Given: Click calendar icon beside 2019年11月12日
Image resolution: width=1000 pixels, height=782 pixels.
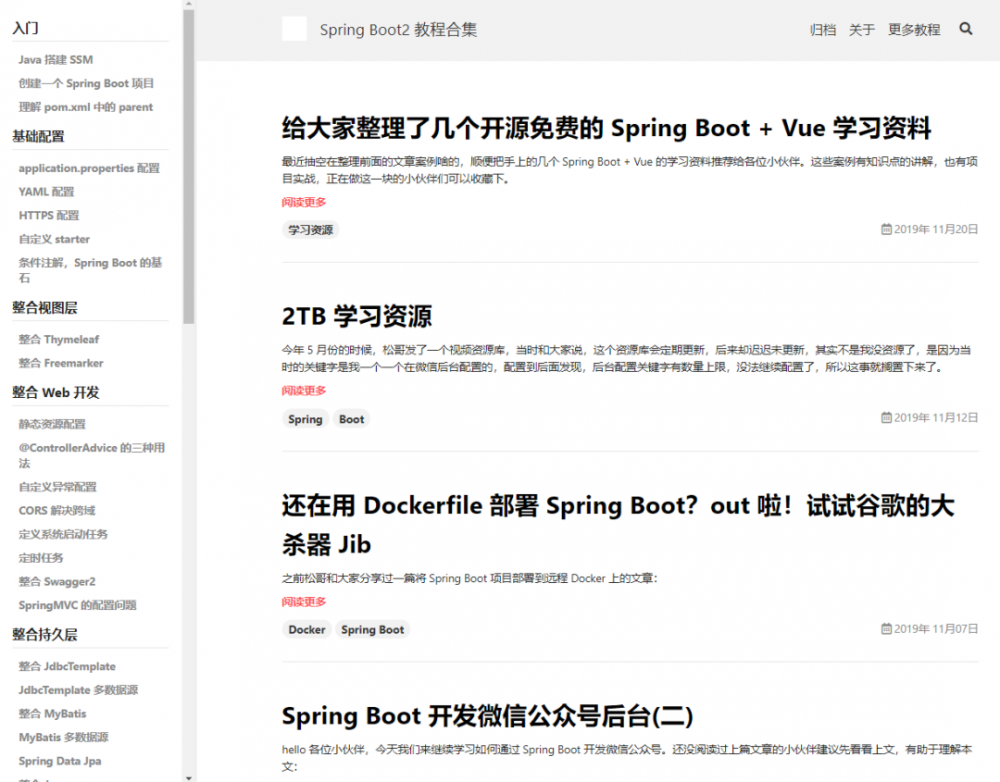Looking at the screenshot, I should coord(886,418).
